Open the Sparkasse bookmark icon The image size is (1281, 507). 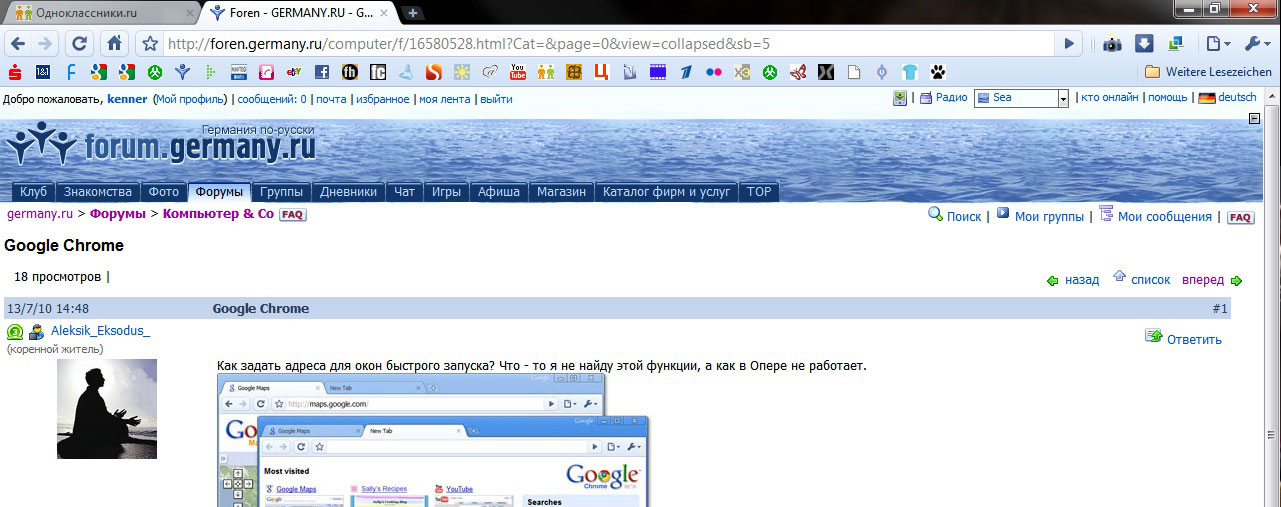pos(14,72)
